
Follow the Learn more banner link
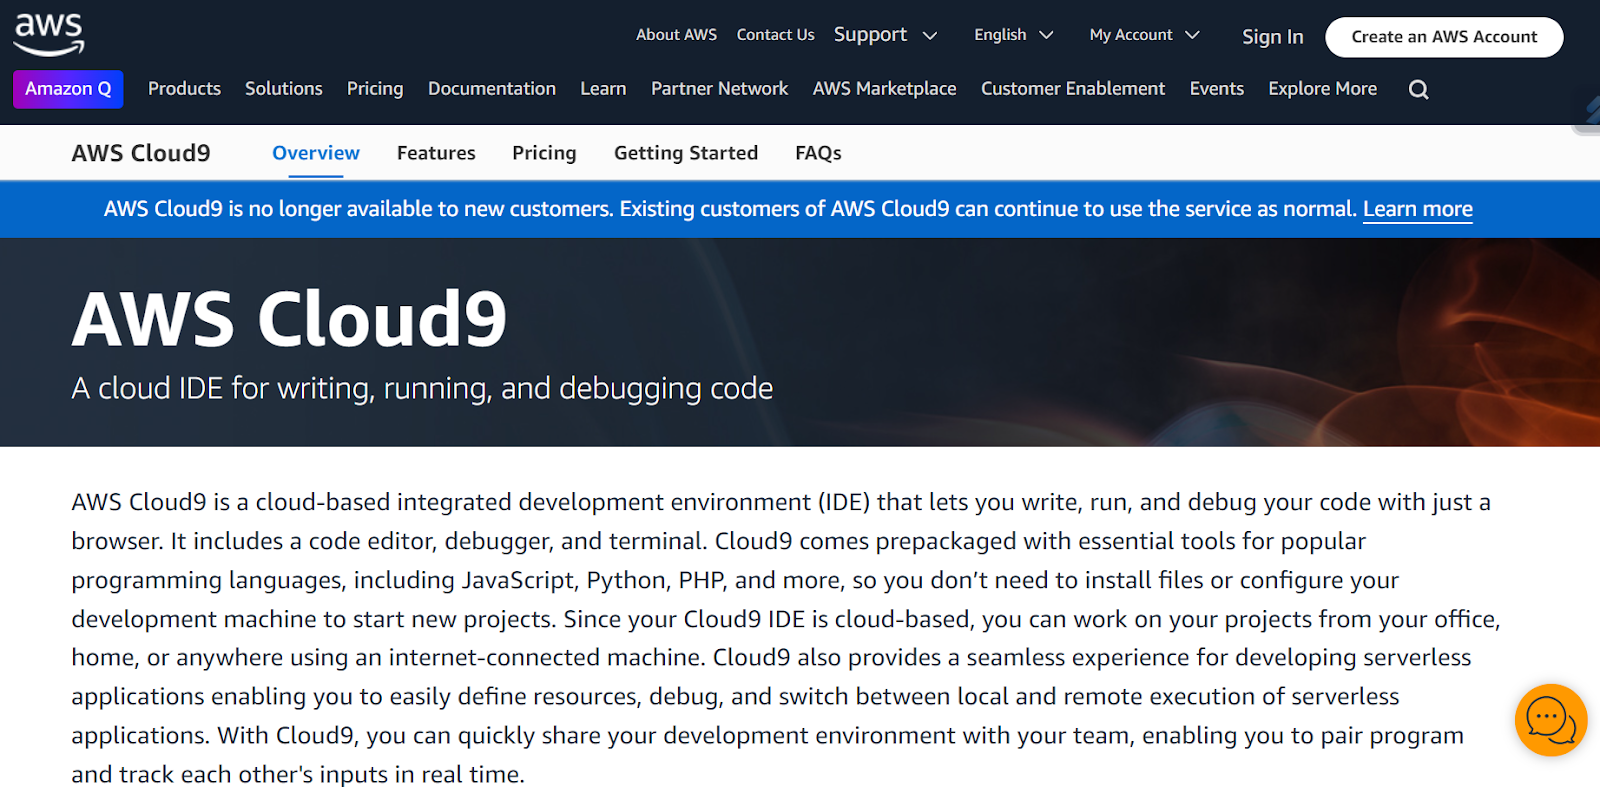1417,209
